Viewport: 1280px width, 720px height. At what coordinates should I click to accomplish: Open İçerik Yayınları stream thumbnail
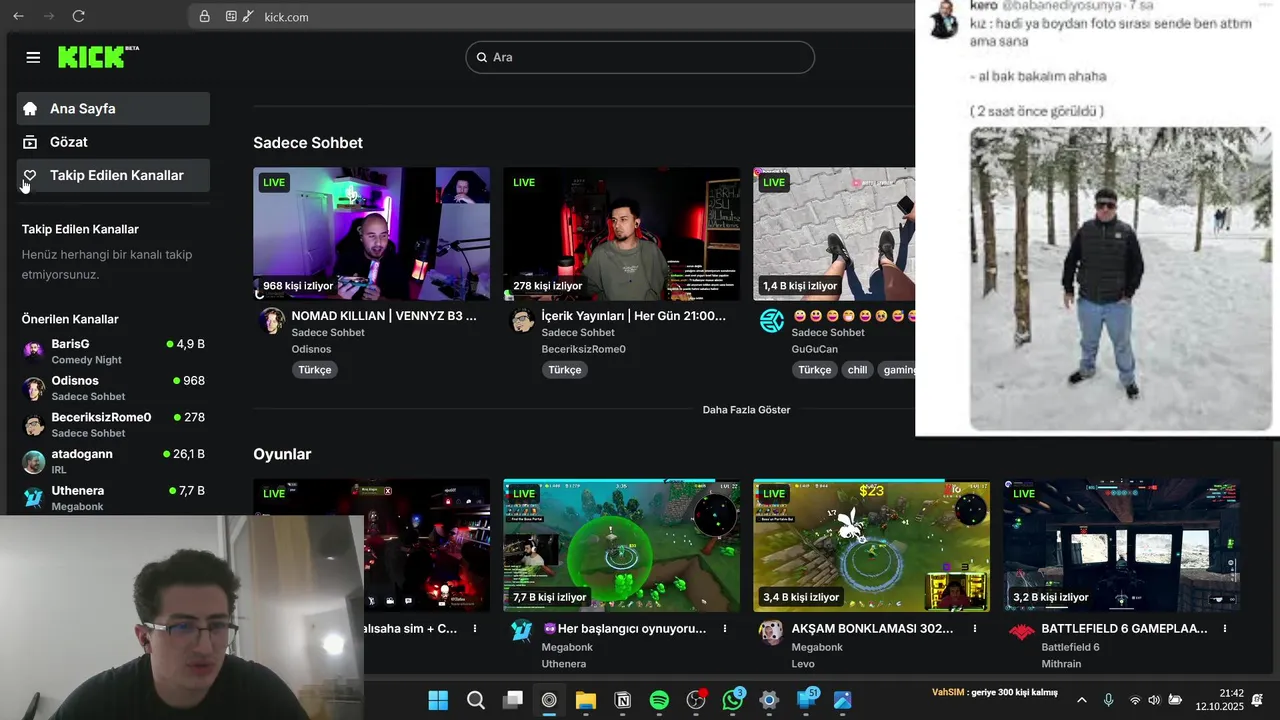[x=621, y=234]
